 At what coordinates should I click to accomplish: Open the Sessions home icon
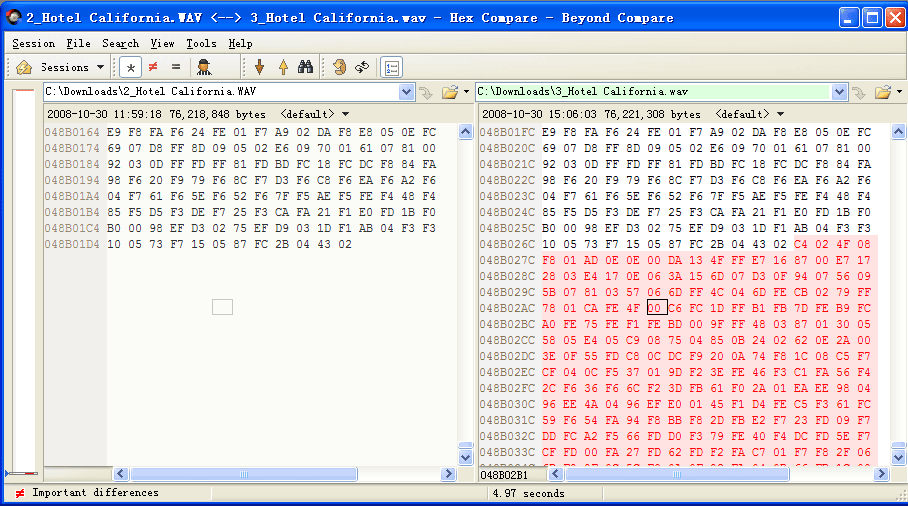(24, 68)
